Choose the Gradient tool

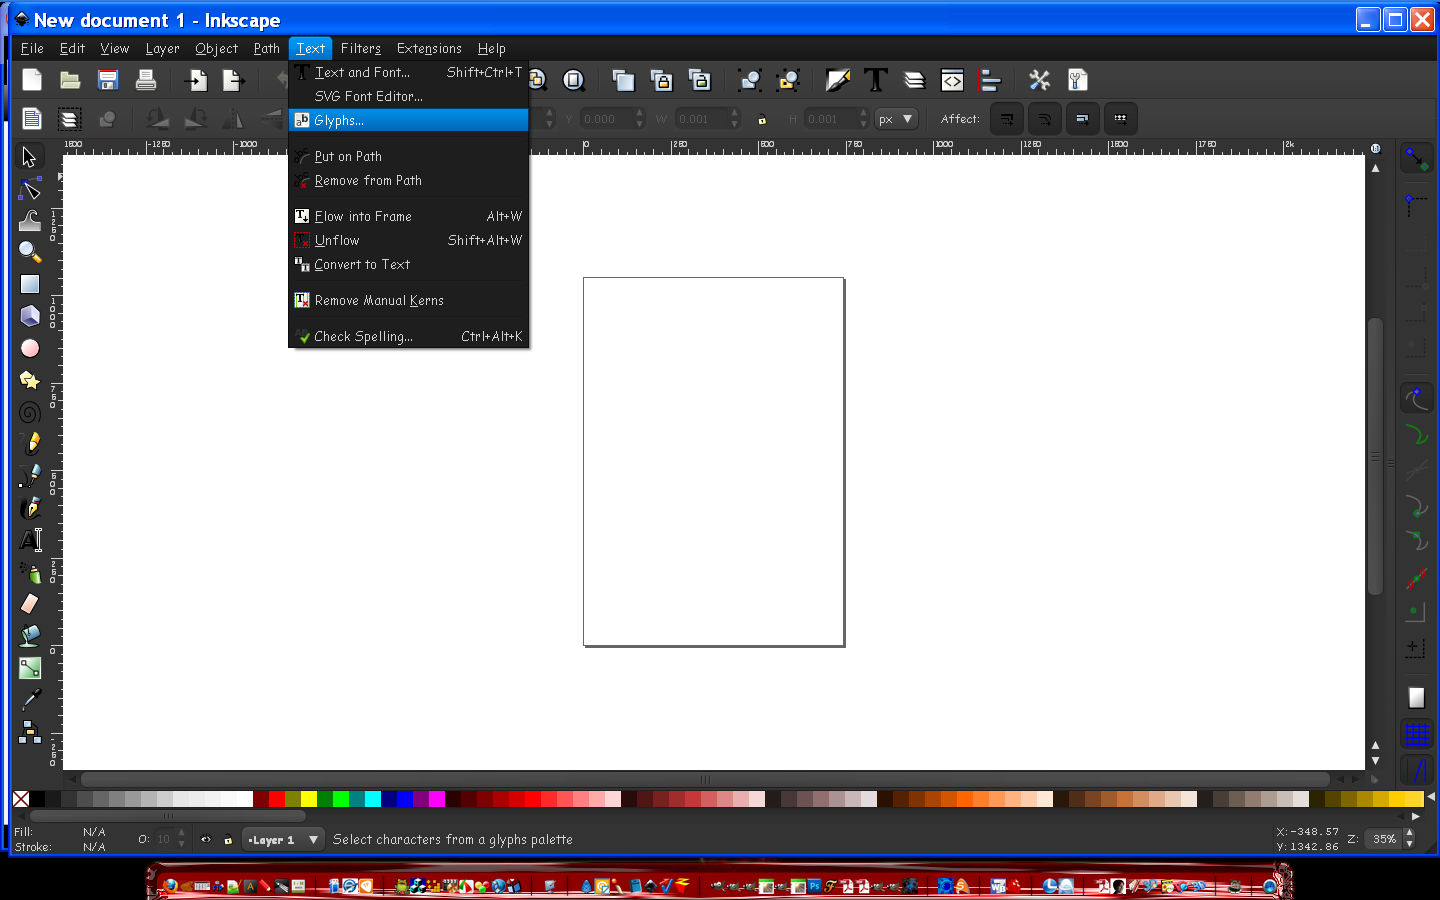point(30,668)
